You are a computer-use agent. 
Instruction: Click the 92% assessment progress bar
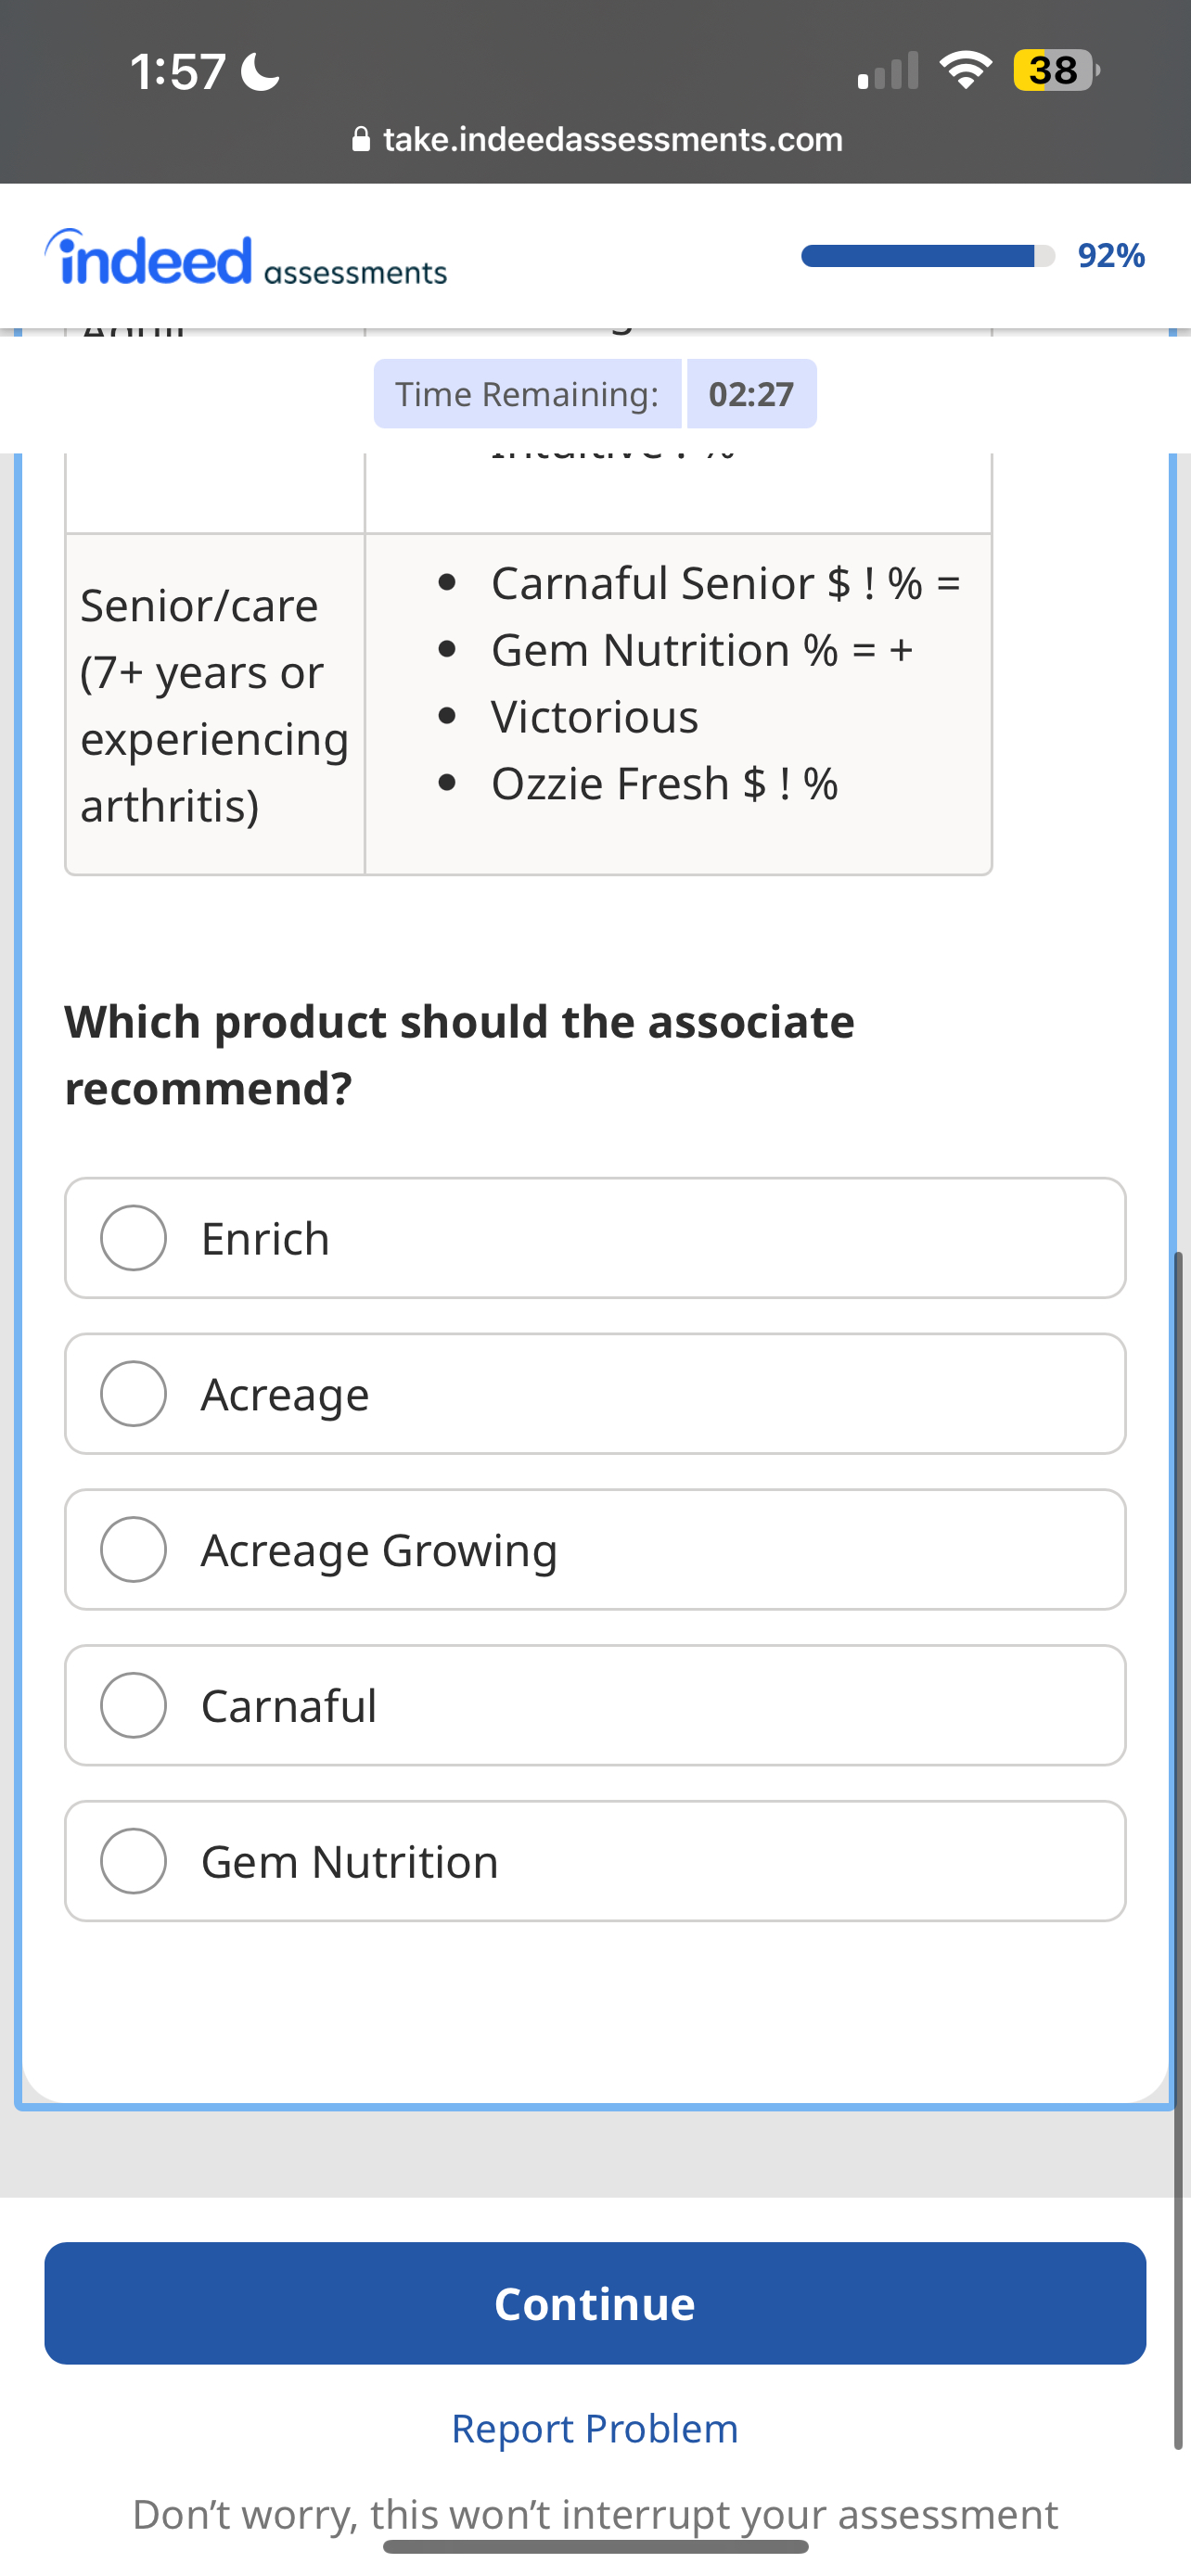pos(927,256)
